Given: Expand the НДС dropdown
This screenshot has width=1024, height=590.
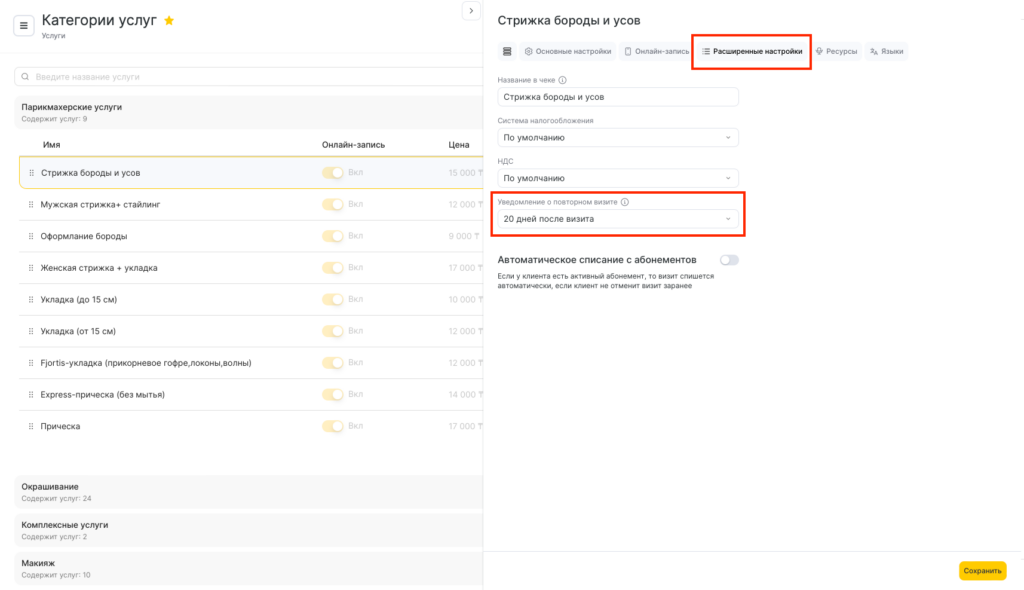Looking at the screenshot, I should point(618,178).
